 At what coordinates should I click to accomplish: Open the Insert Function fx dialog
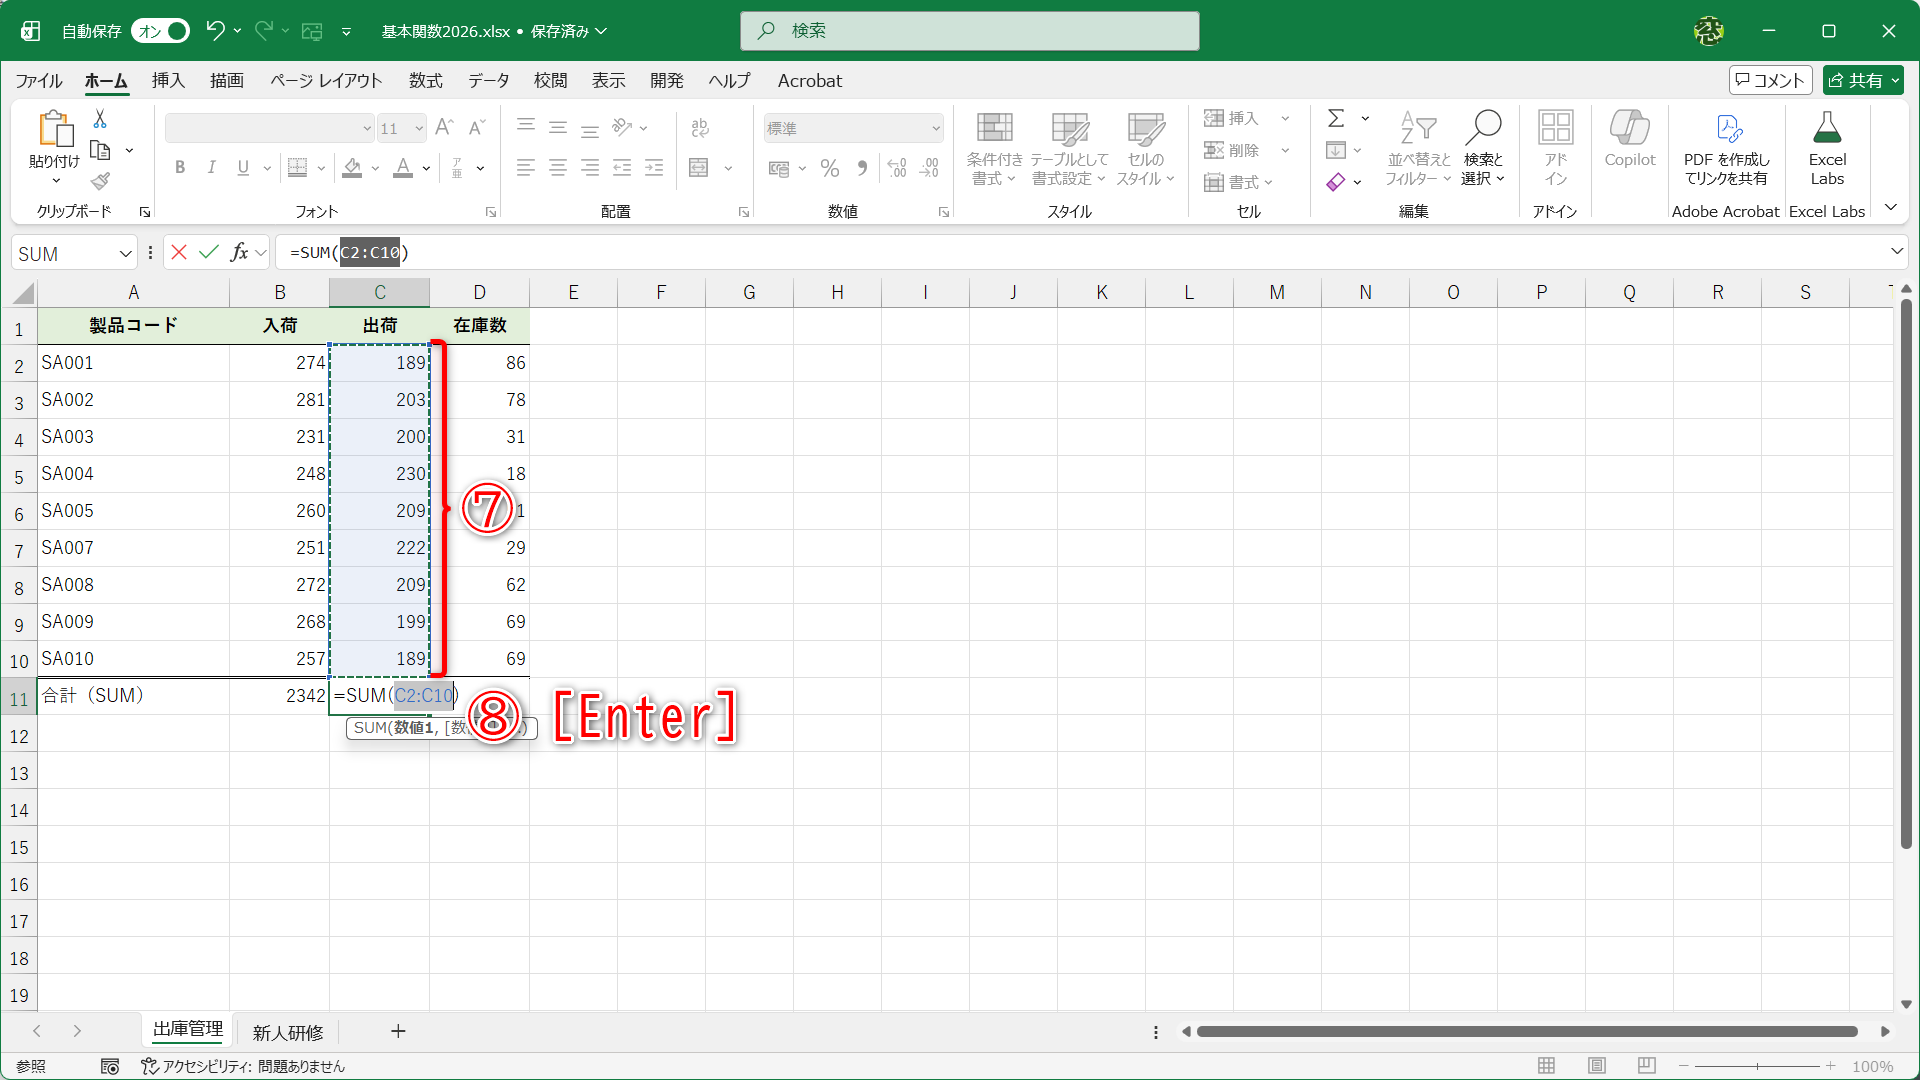tap(240, 253)
